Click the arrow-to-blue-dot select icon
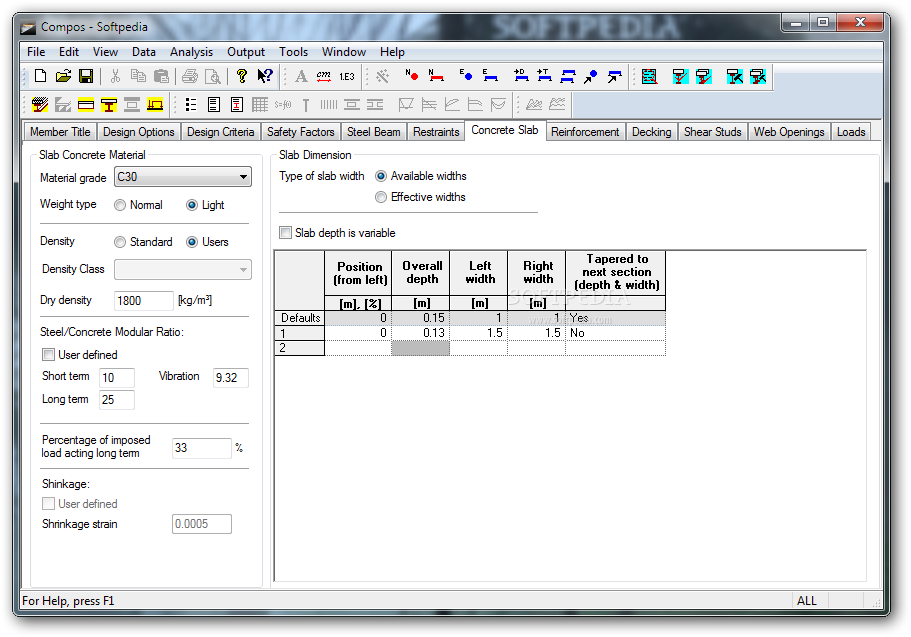This screenshot has width=911, height=637. [x=591, y=76]
